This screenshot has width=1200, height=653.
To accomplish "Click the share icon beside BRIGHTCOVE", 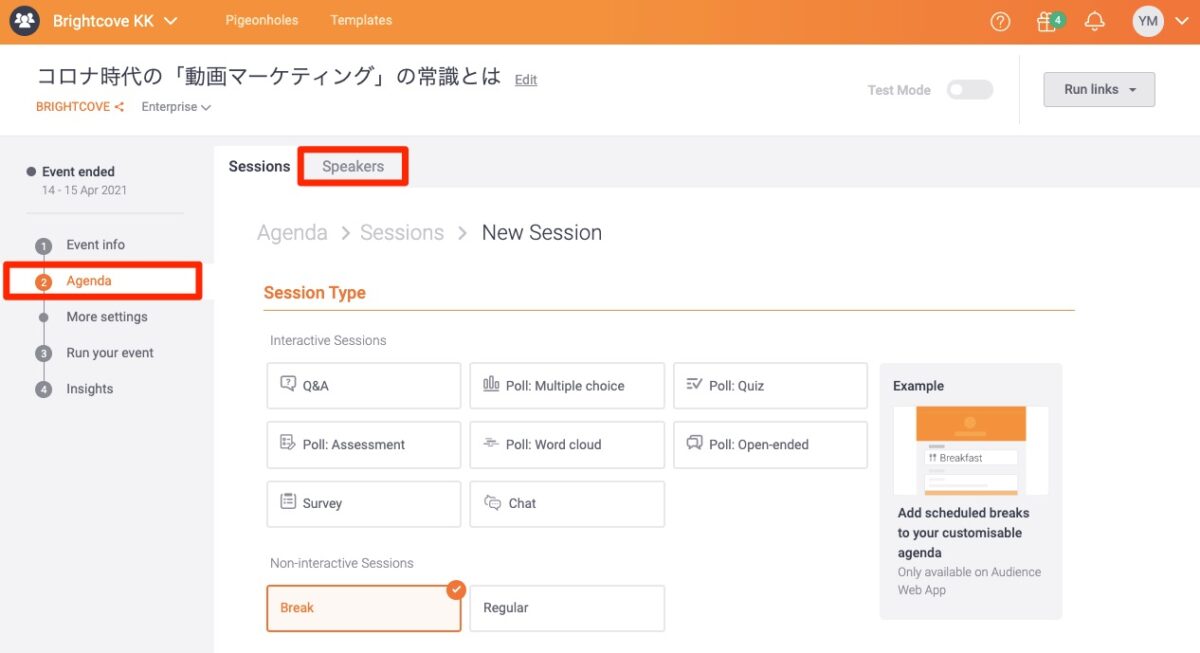I will click(x=120, y=107).
